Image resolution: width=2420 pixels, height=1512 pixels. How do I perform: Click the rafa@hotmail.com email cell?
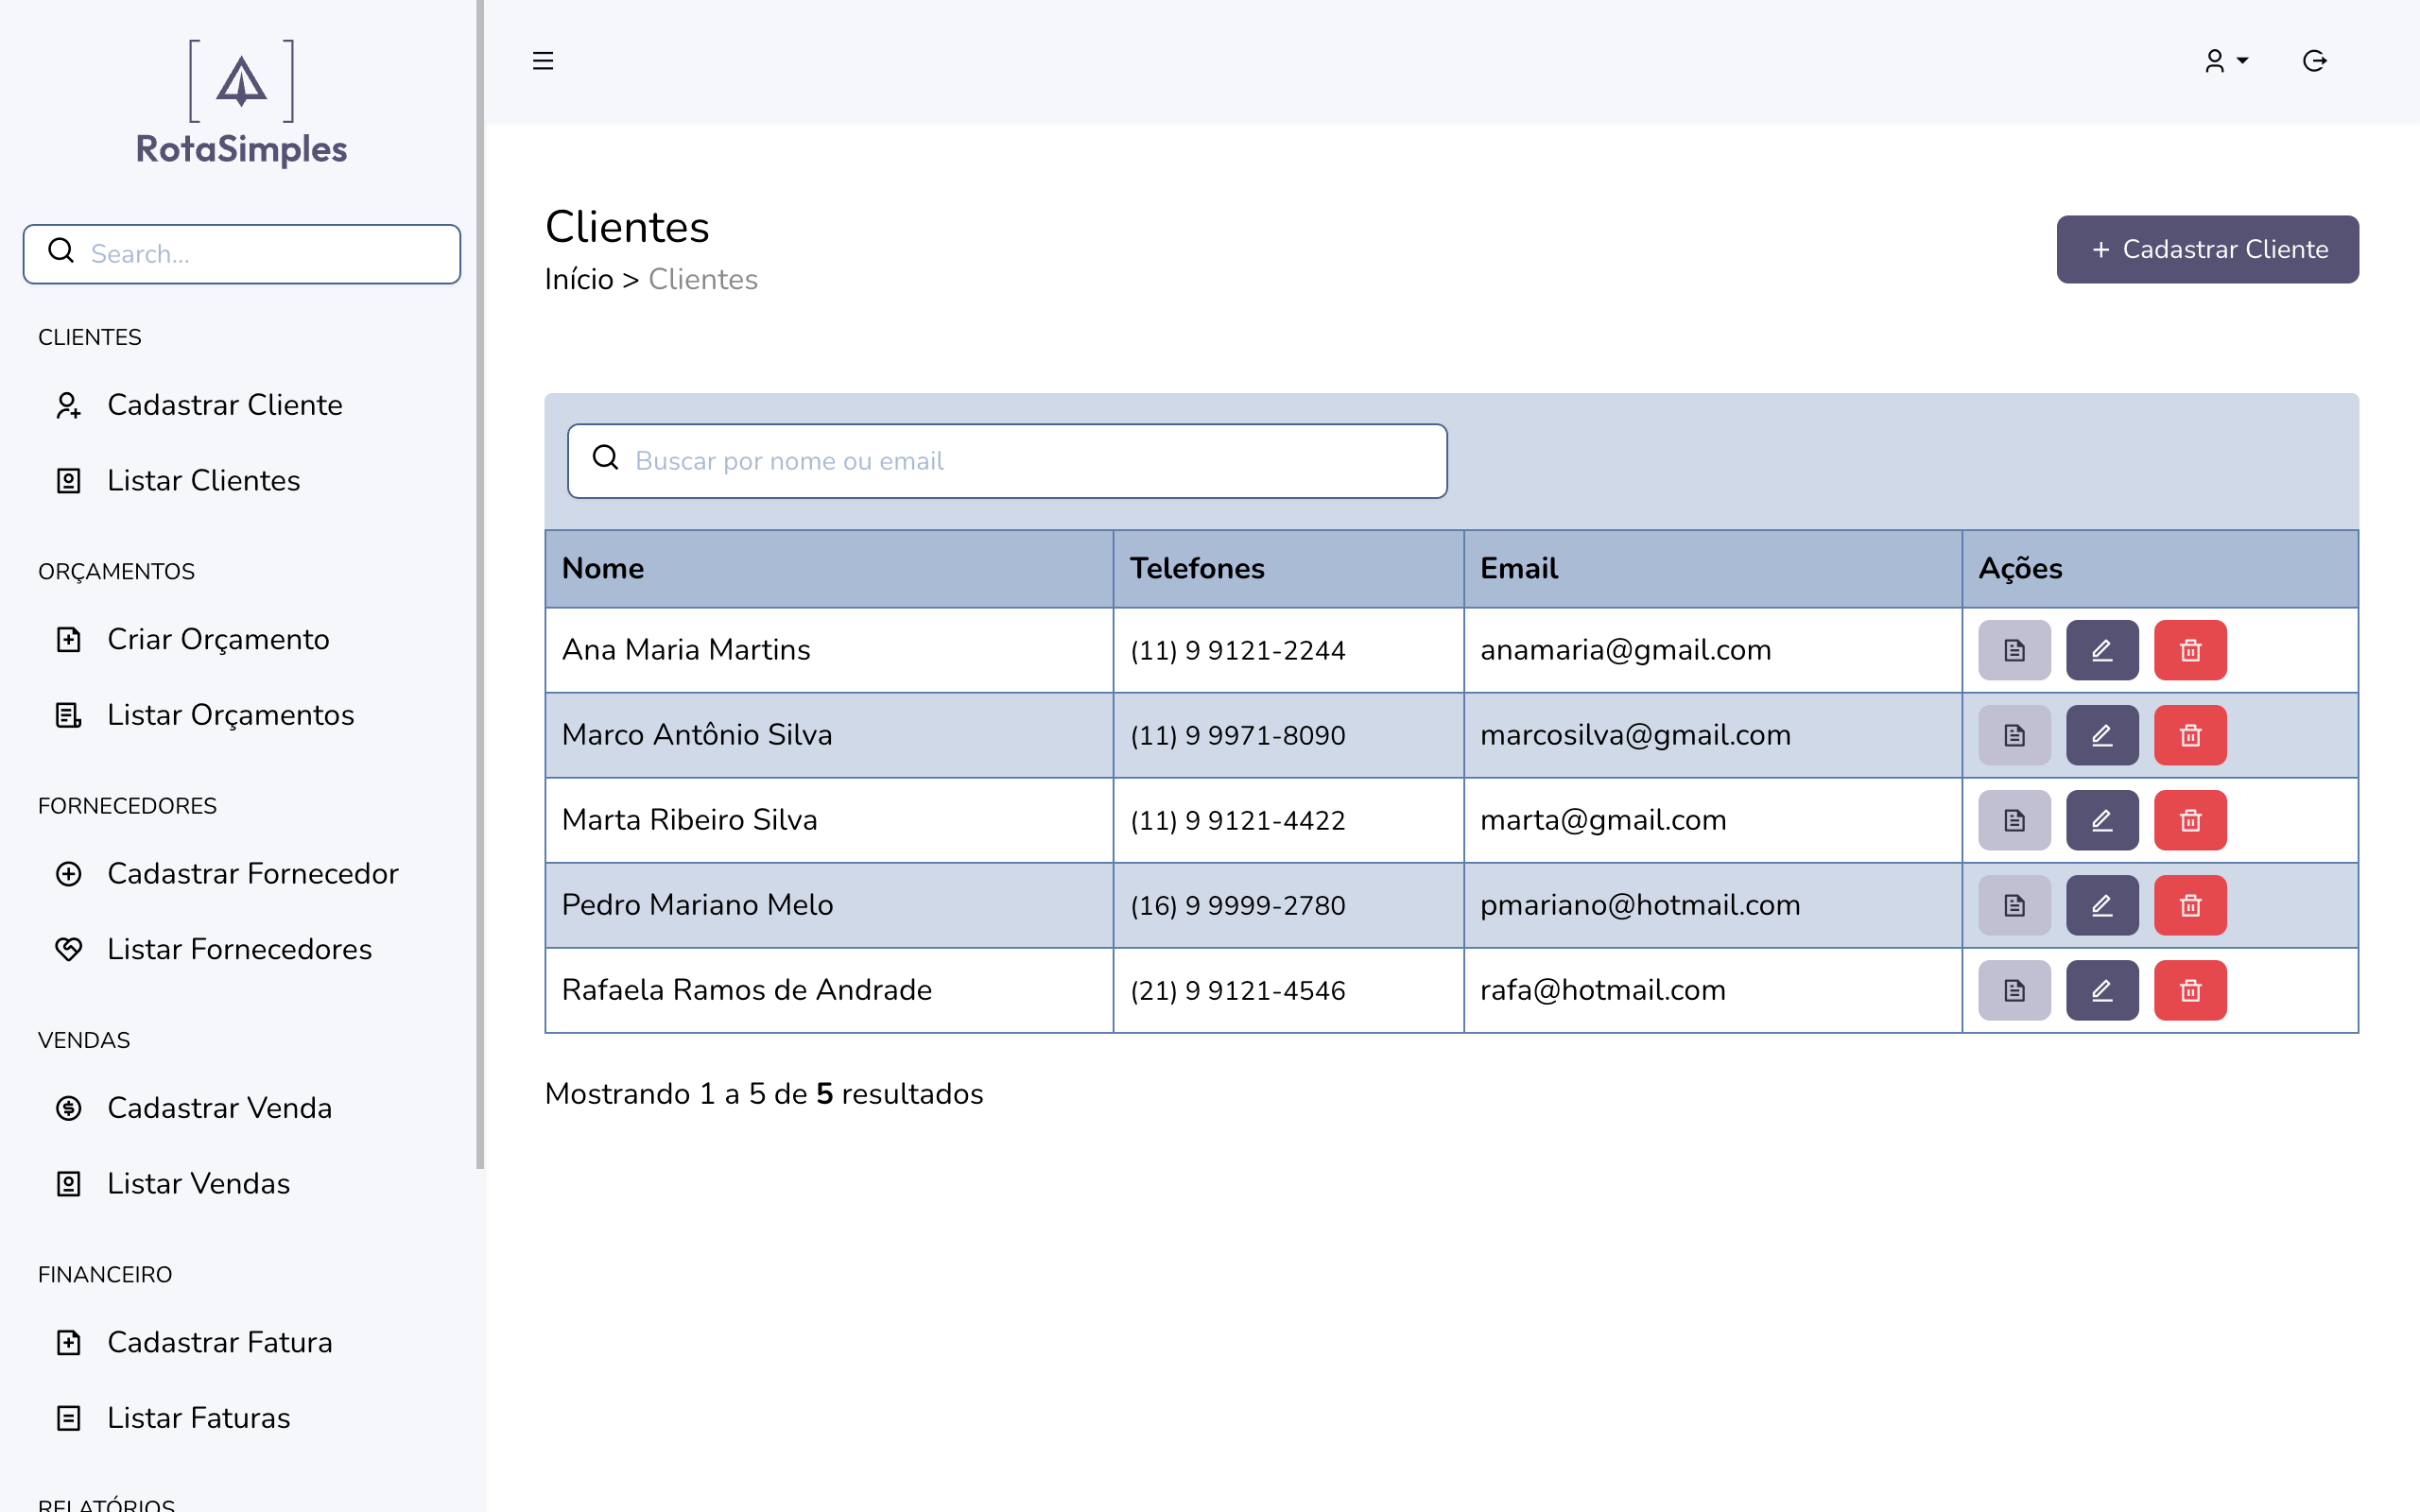click(1712, 990)
